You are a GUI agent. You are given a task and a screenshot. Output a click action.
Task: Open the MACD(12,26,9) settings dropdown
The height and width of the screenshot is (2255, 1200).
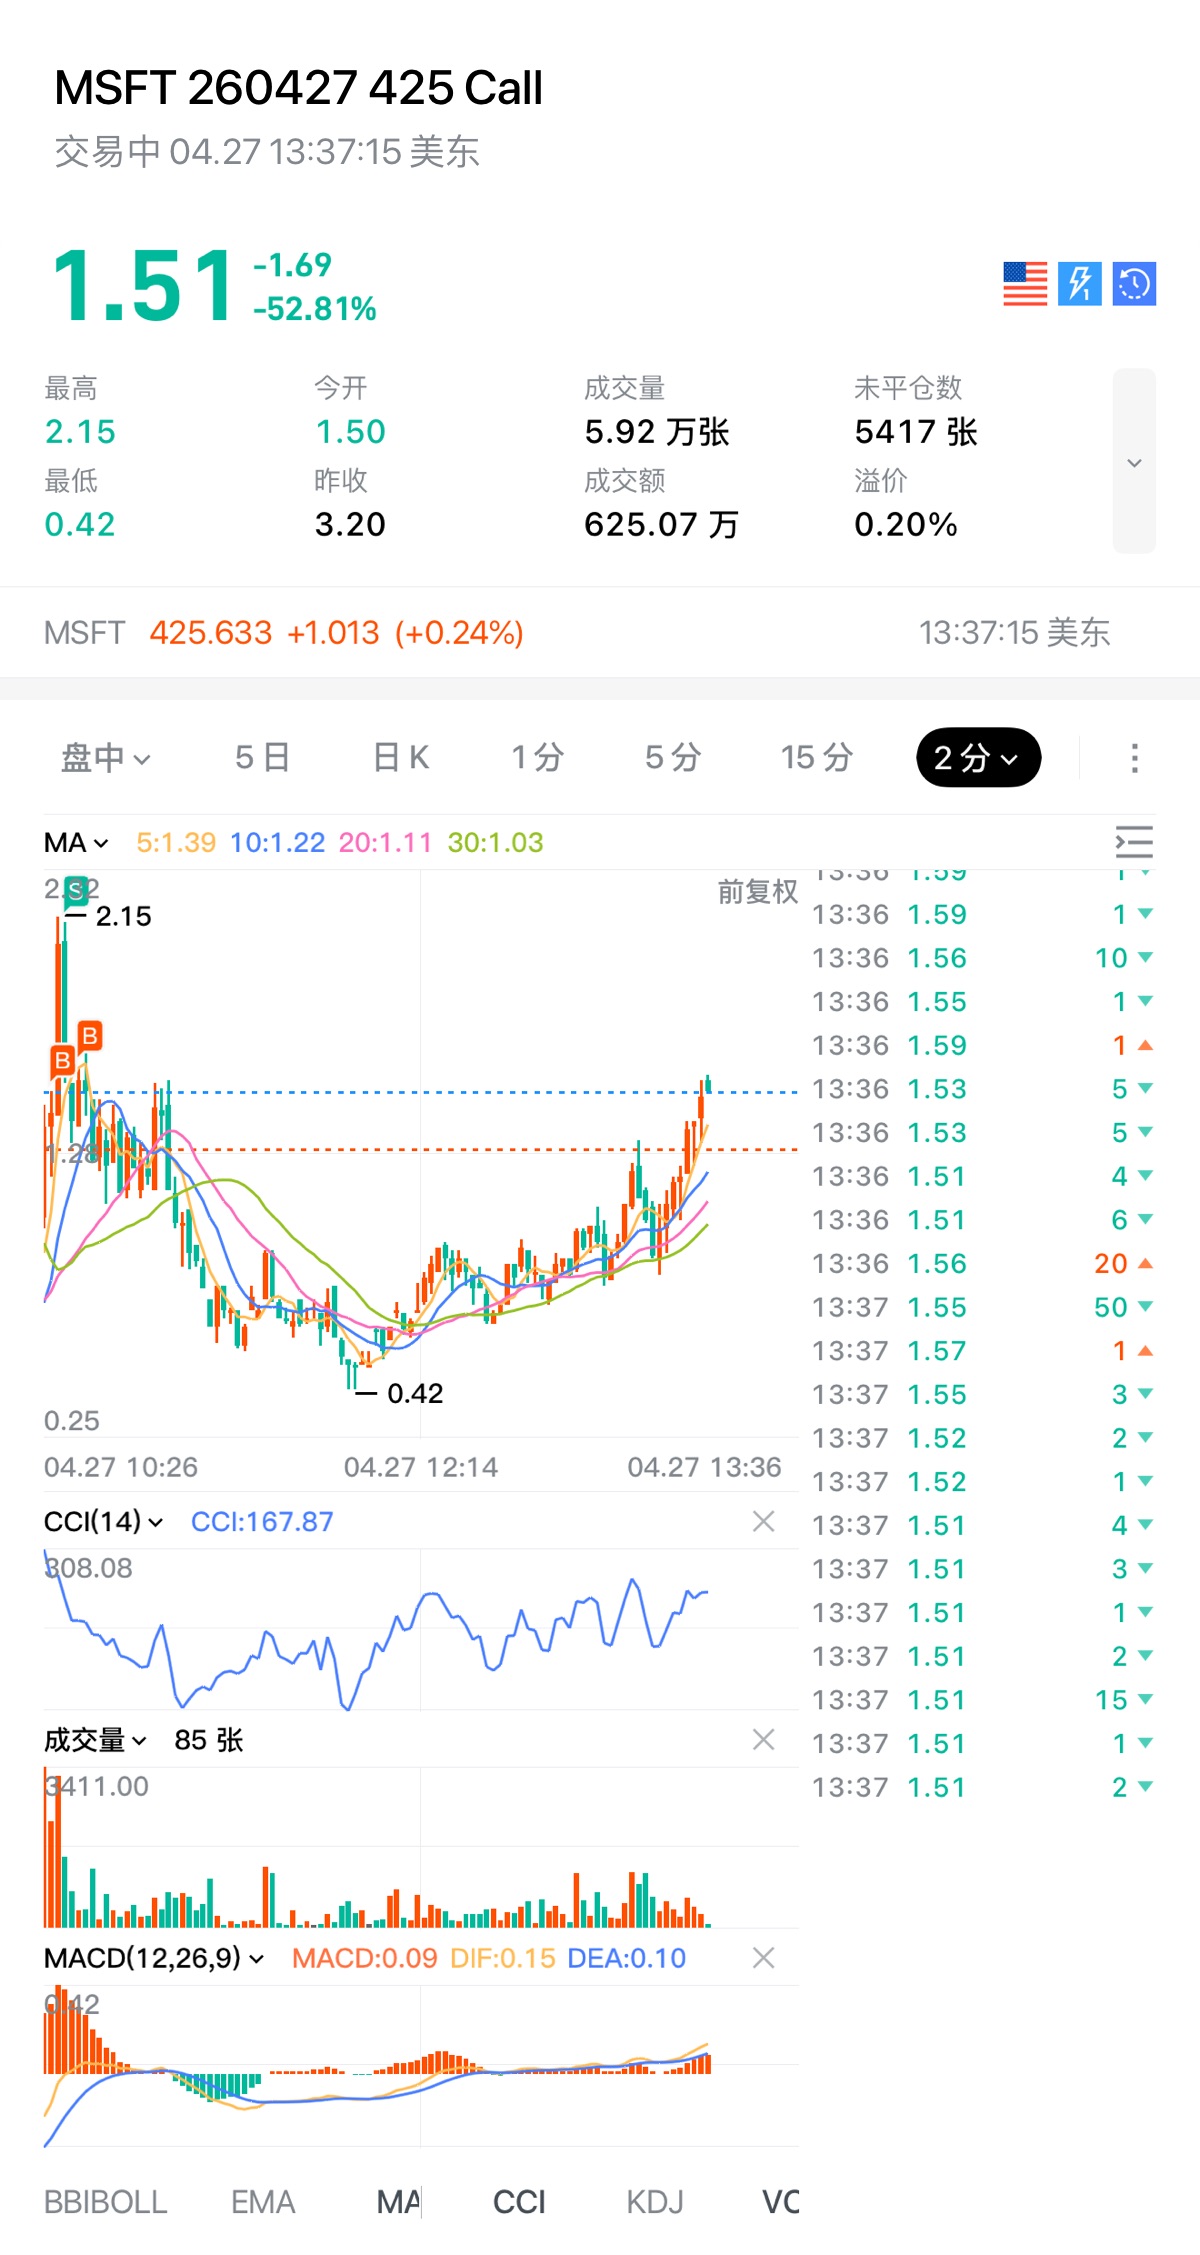pyautogui.click(x=154, y=1958)
